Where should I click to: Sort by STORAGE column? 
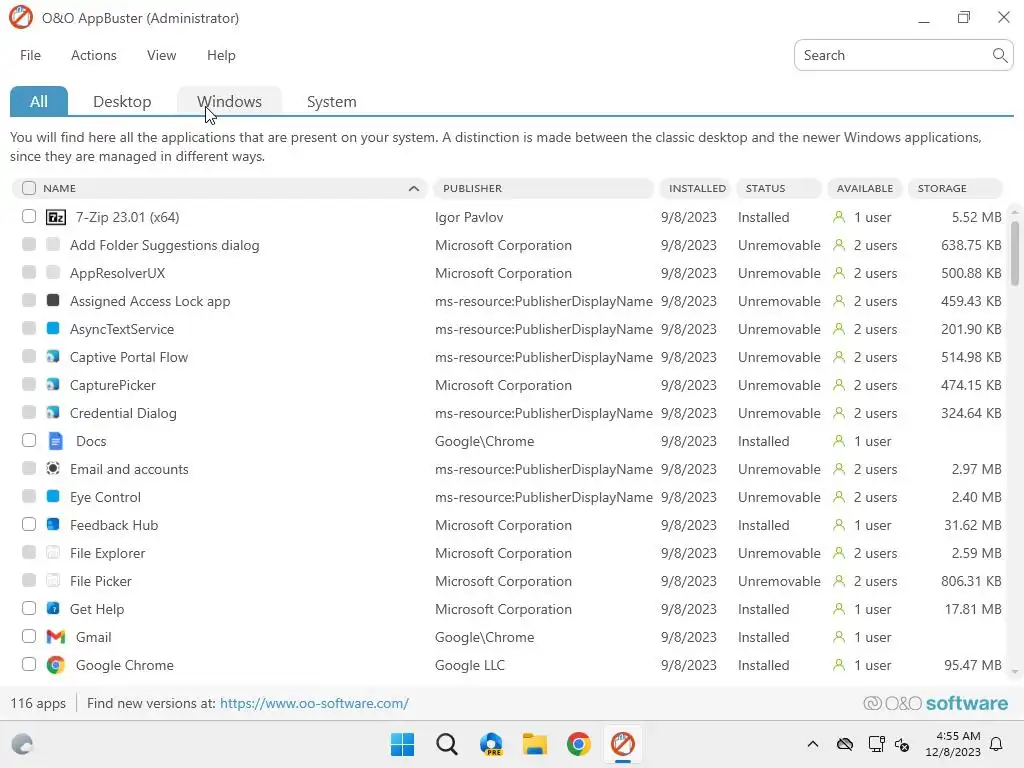point(955,188)
